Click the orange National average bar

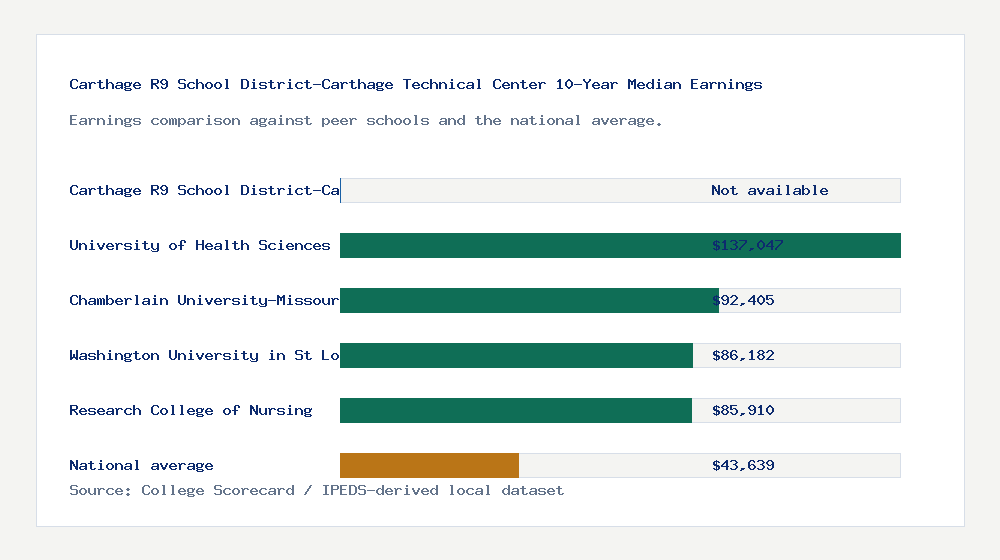(x=429, y=466)
